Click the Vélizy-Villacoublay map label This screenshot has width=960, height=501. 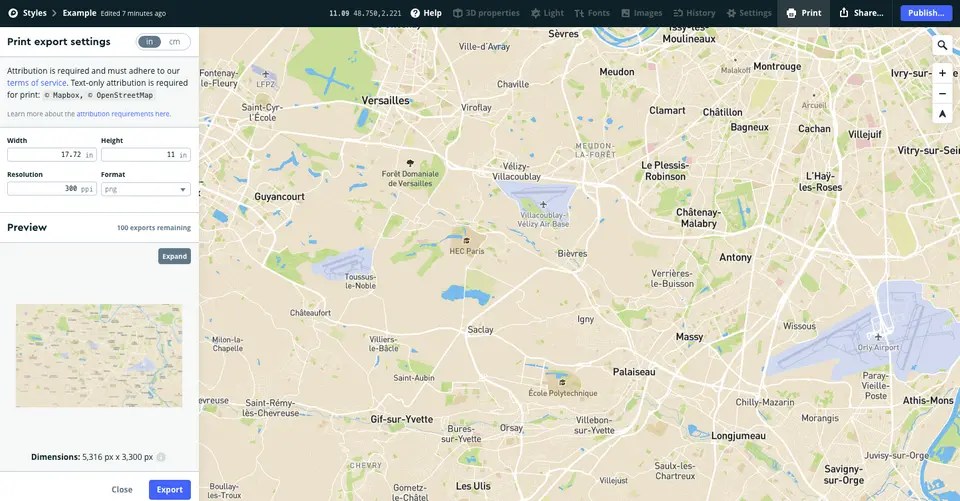pyautogui.click(x=516, y=171)
